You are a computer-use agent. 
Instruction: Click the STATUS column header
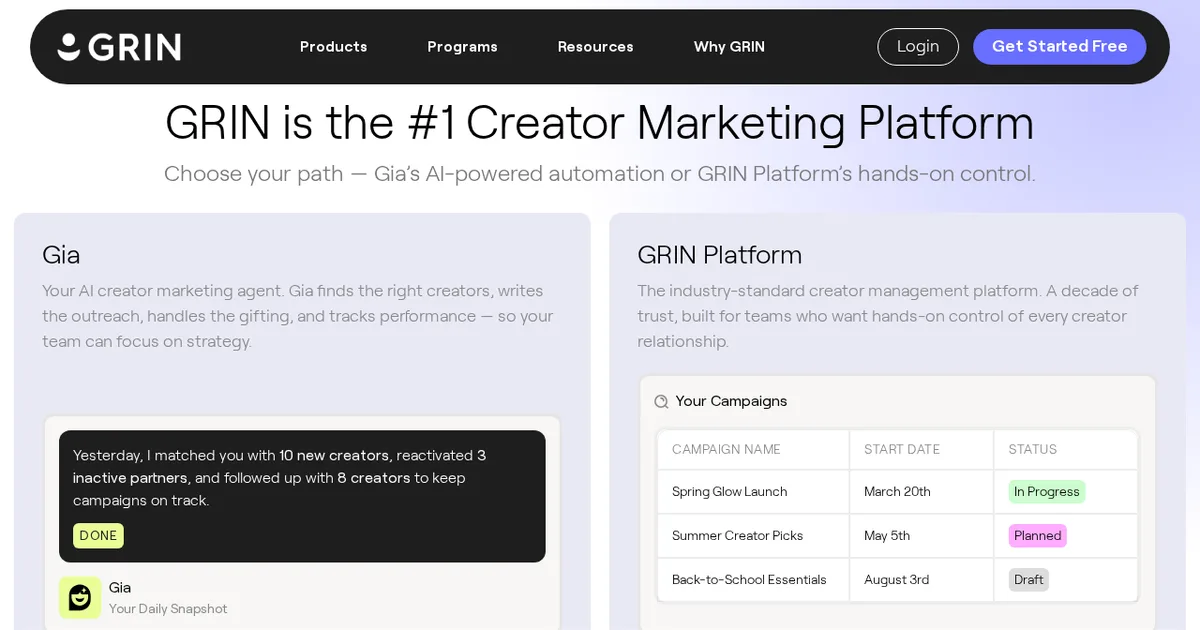[x=1032, y=450]
